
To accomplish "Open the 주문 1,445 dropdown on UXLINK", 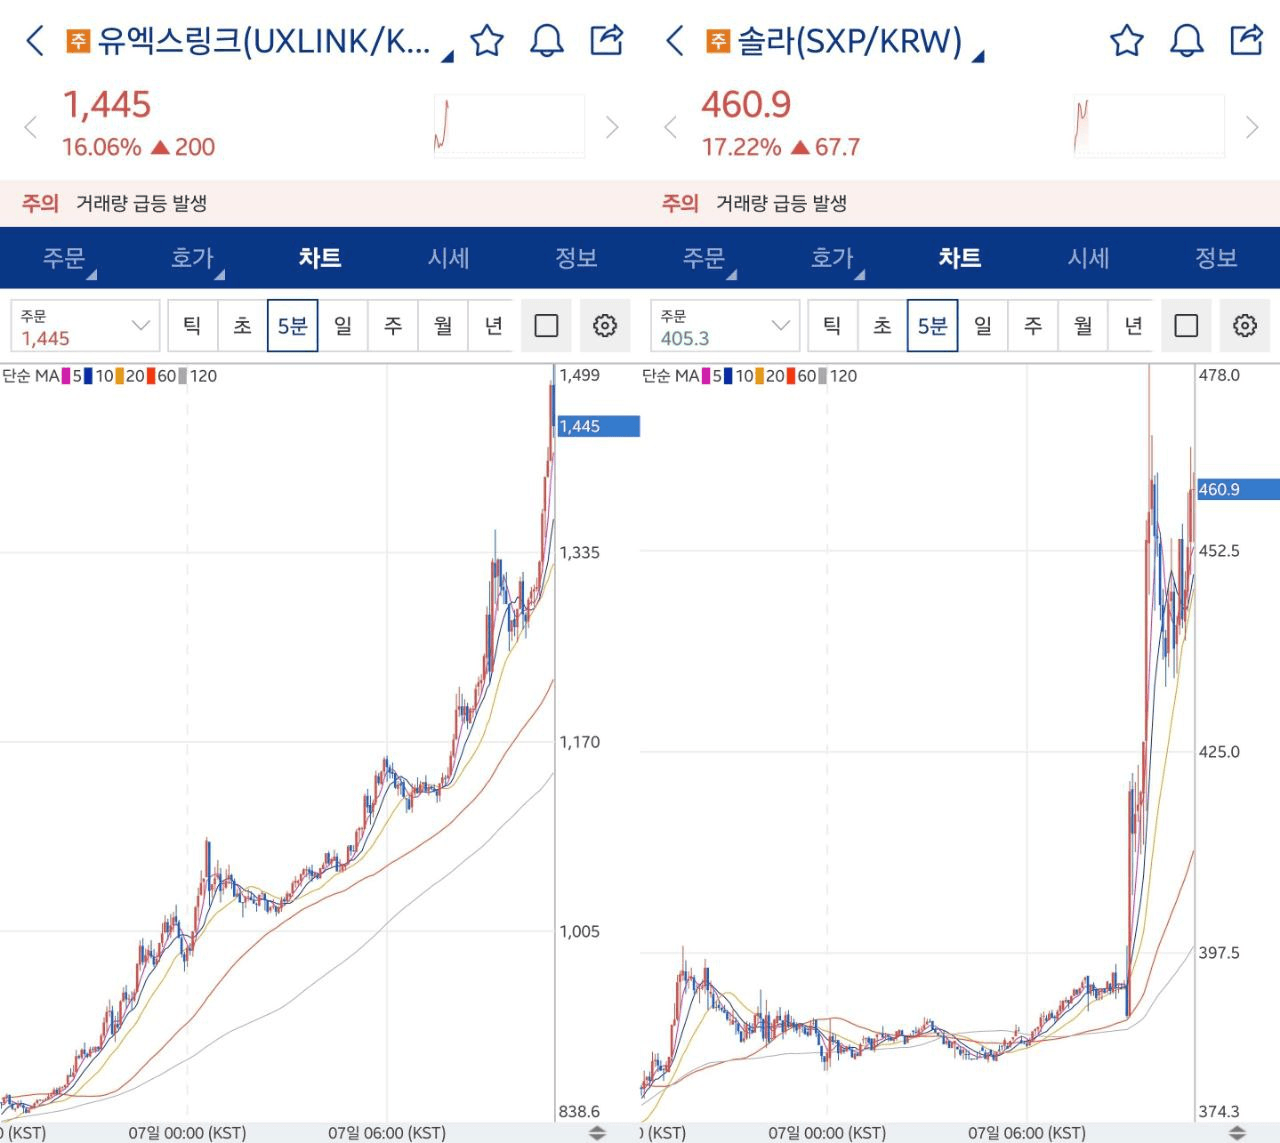I will (x=85, y=326).
